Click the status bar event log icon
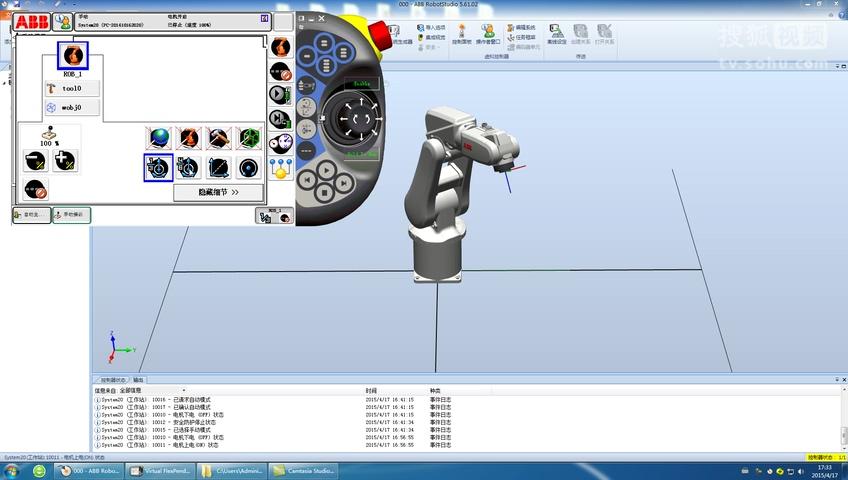The image size is (848, 480). (x=264, y=18)
